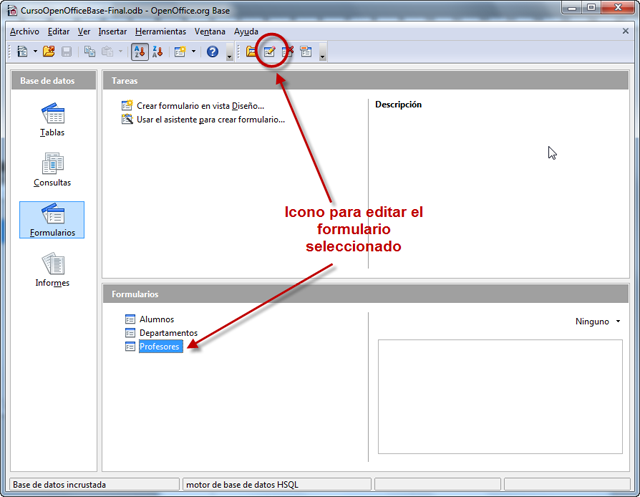Open the New Form dropdown arrow
Image resolution: width=640 pixels, height=497 pixels.
point(193,52)
